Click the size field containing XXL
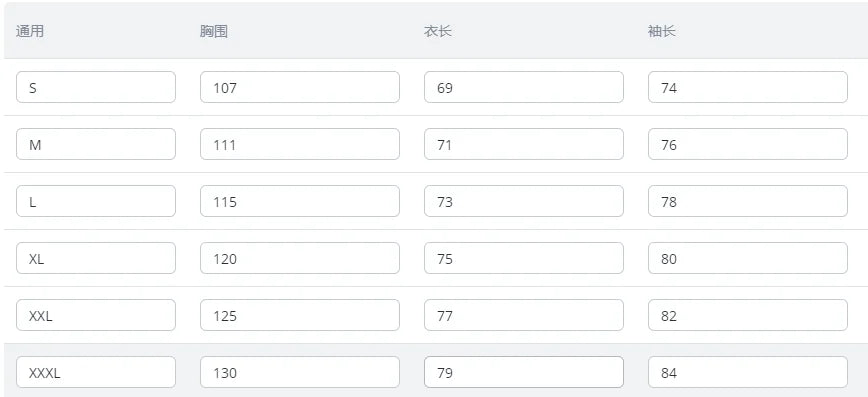The width and height of the screenshot is (868, 397). coord(96,315)
